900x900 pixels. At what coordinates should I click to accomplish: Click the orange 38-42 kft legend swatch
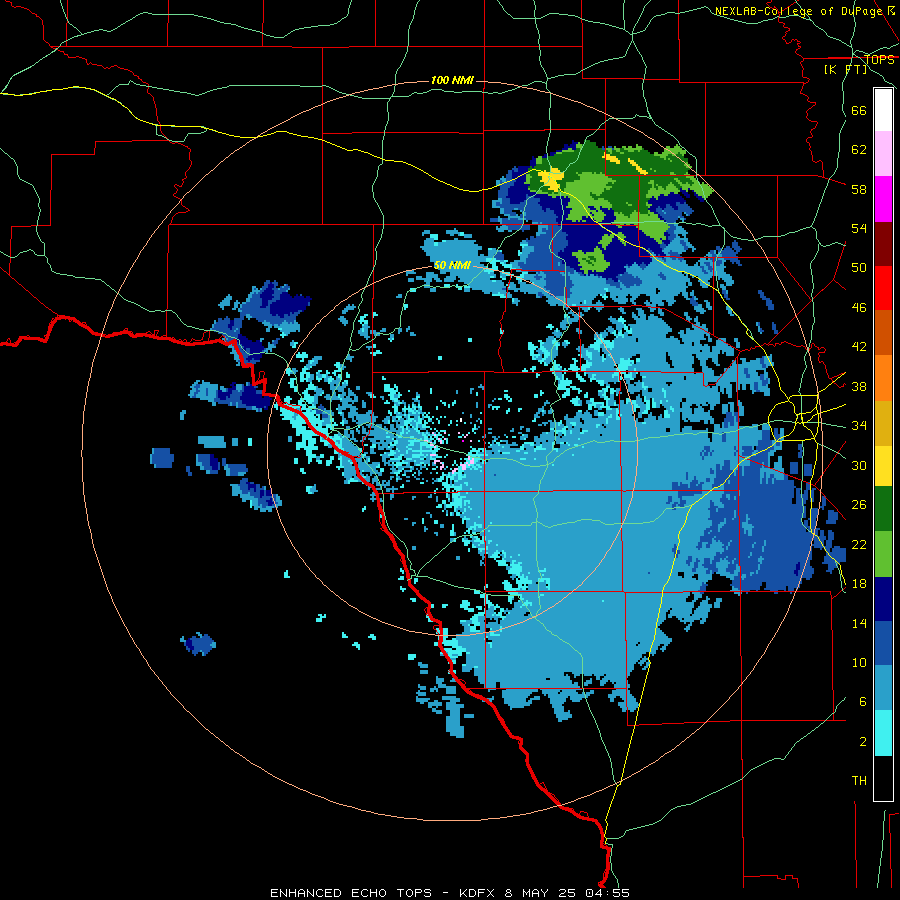click(883, 378)
